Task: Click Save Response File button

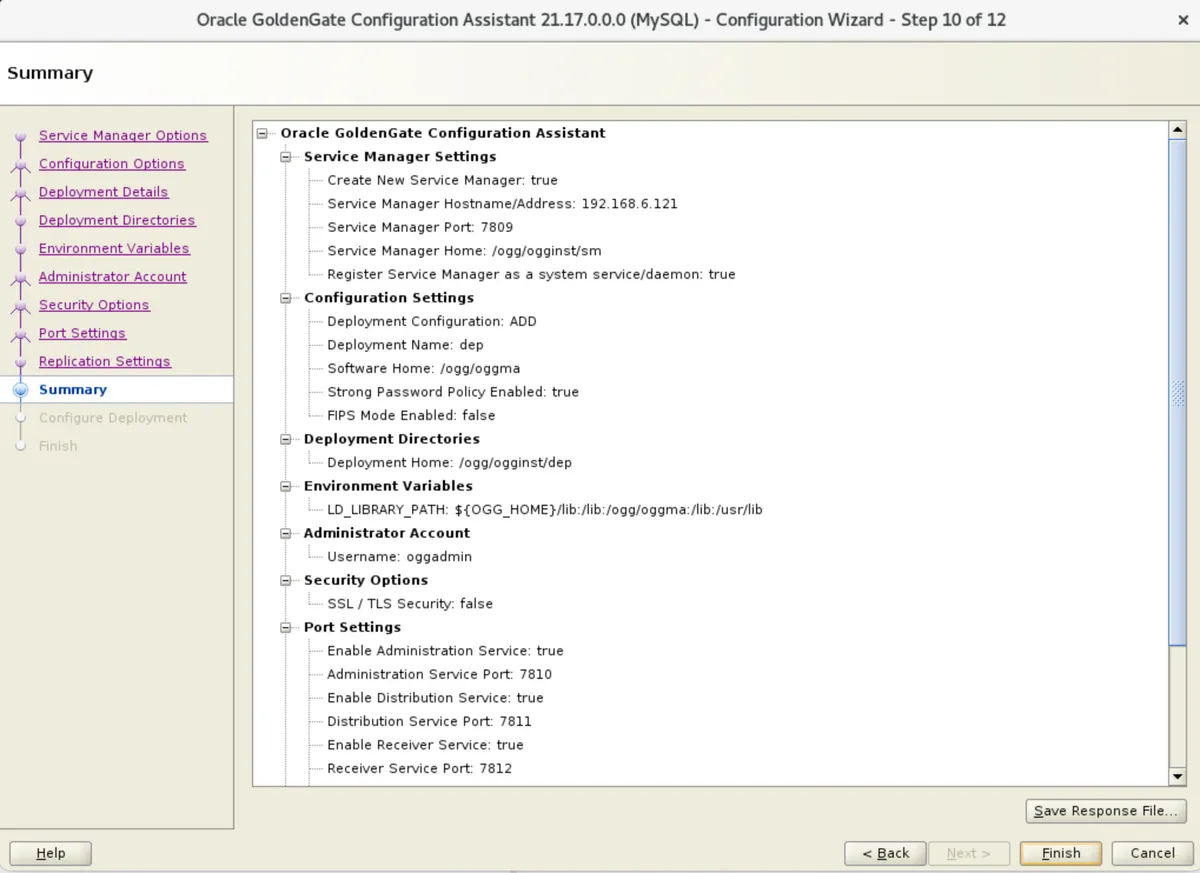Action: tap(1105, 811)
